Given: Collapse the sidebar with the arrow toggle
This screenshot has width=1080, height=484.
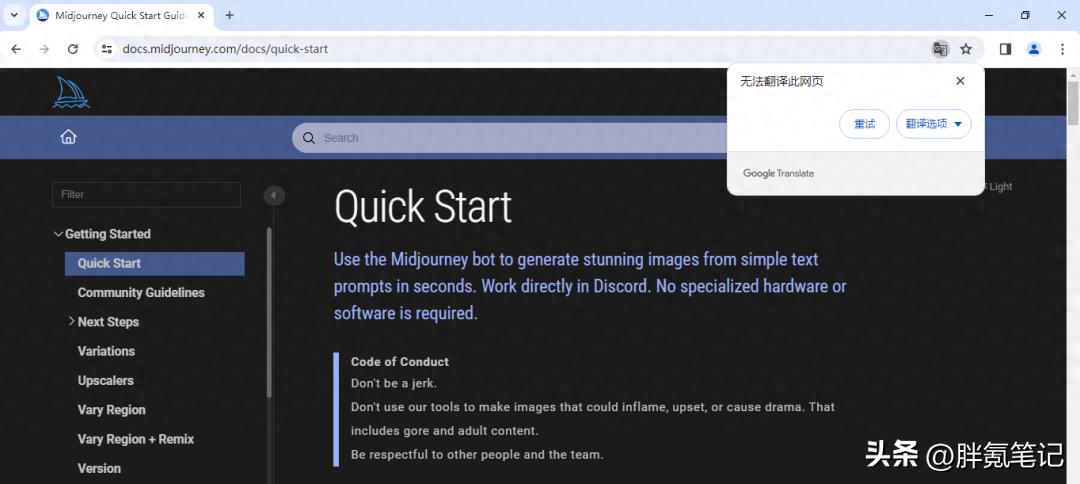Looking at the screenshot, I should click(274, 195).
